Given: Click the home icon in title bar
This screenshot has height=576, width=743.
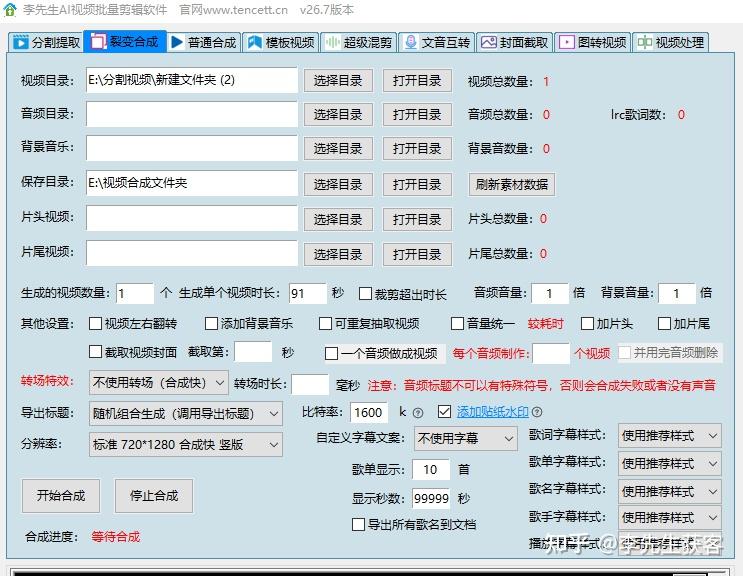Looking at the screenshot, I should click(x=9, y=9).
